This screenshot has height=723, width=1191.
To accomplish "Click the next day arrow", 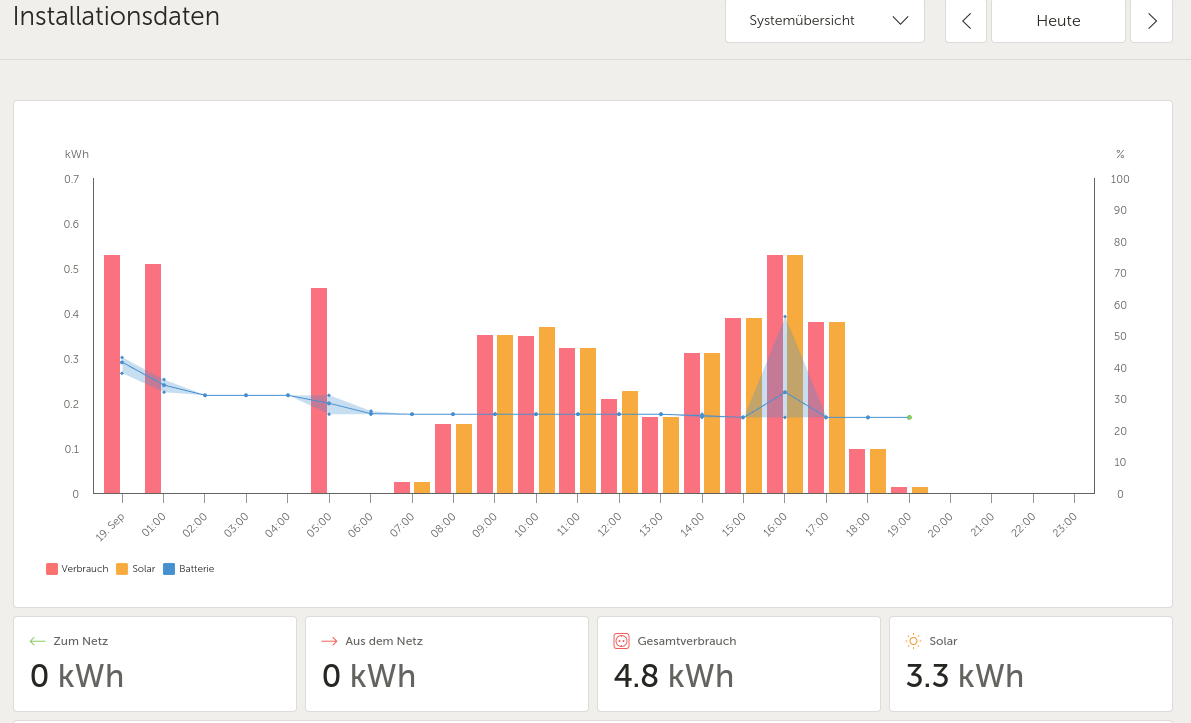I will coord(1151,21).
